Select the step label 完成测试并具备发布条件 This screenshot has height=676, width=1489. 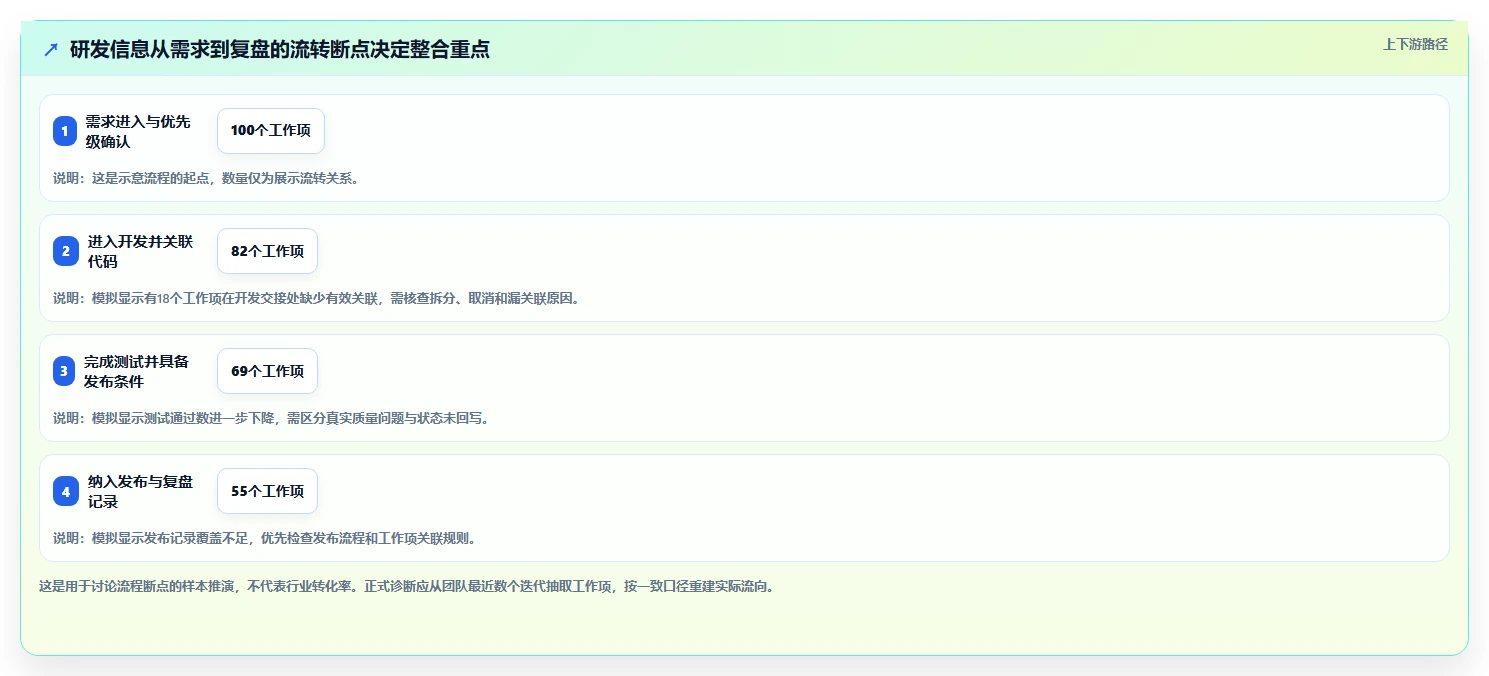137,371
